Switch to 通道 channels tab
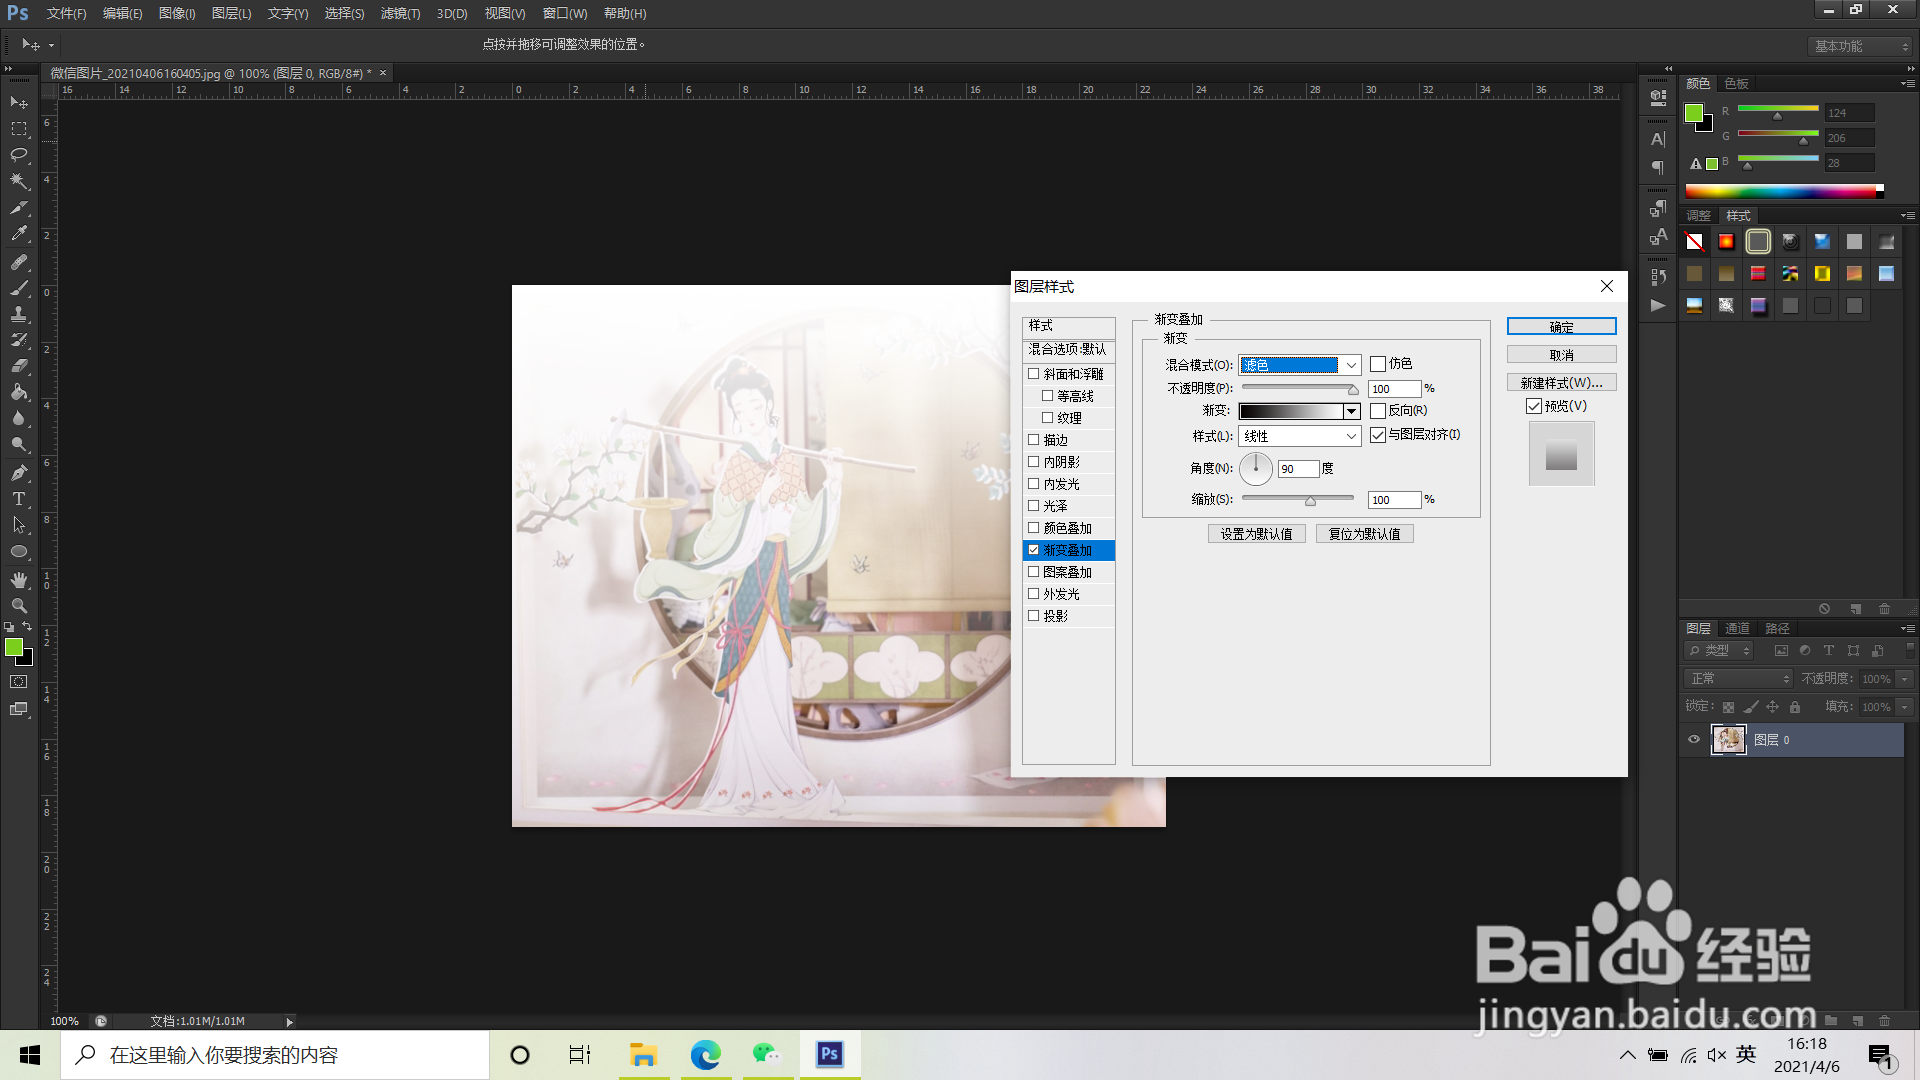The height and width of the screenshot is (1080, 1920). click(x=1737, y=629)
